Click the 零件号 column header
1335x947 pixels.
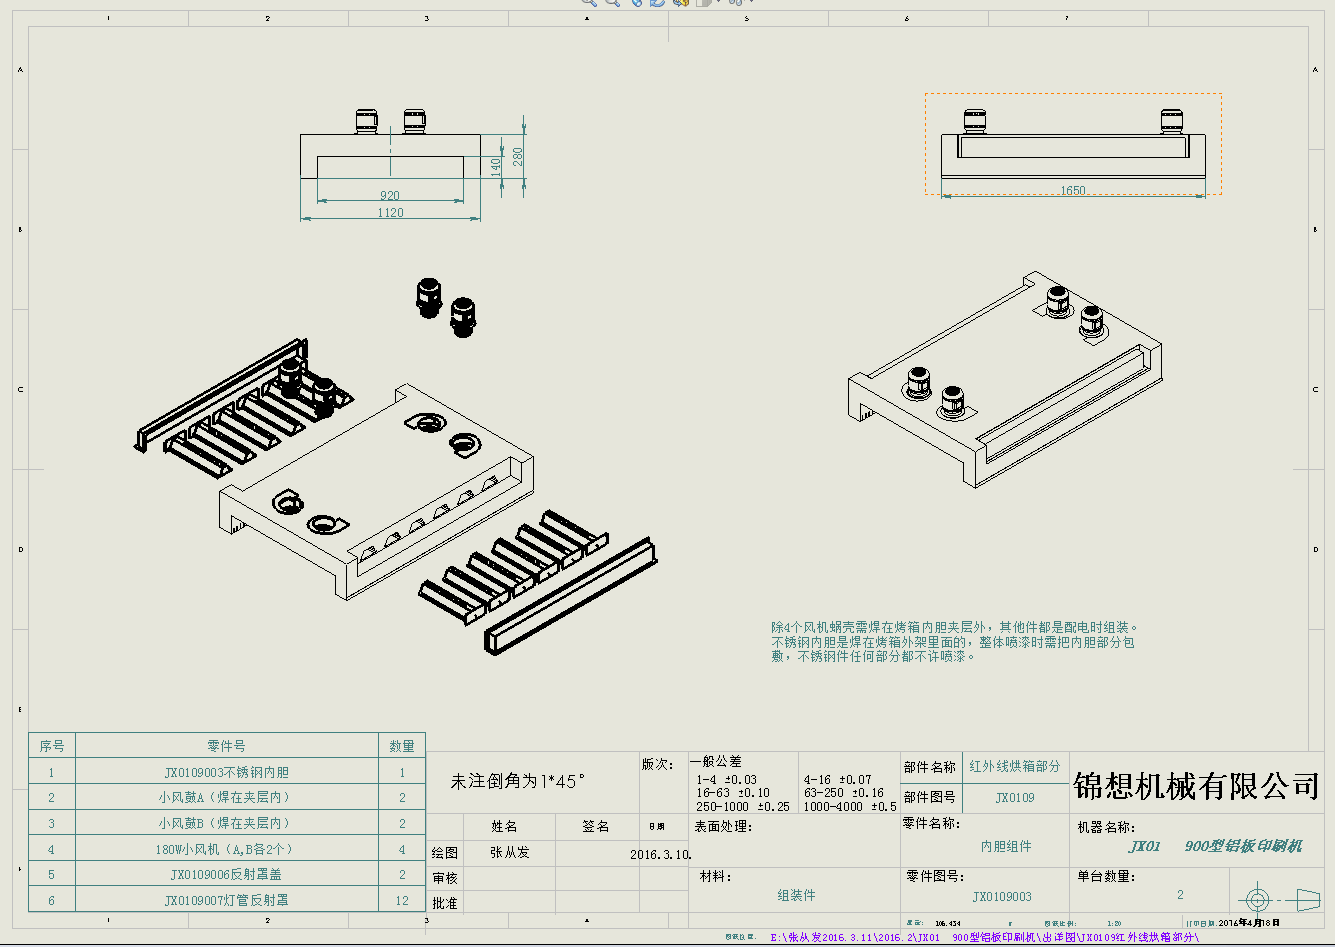226,746
